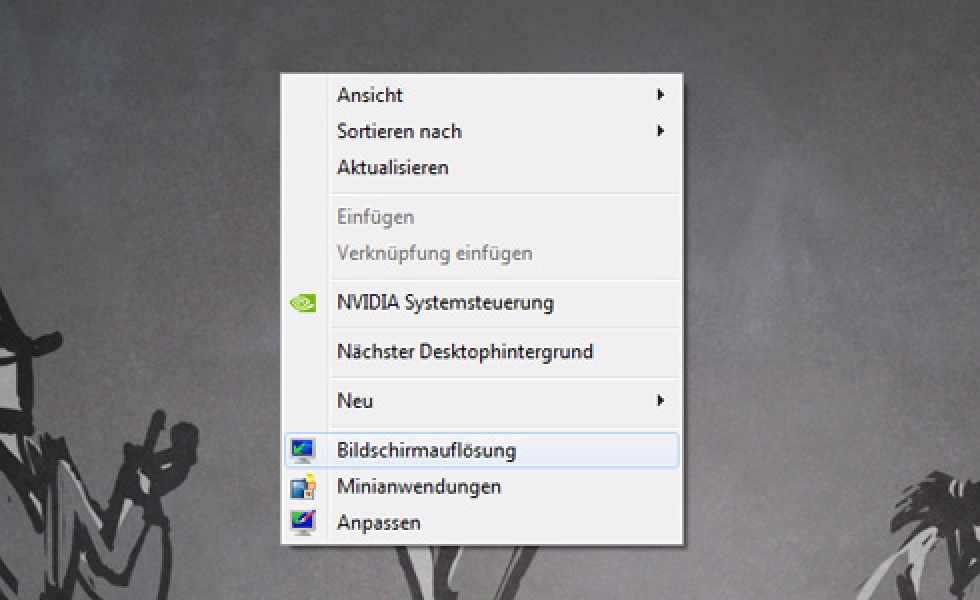Open NVIDIA Systemsteuerung from the menu
Viewport: 980px width, 600px height.
(445, 302)
